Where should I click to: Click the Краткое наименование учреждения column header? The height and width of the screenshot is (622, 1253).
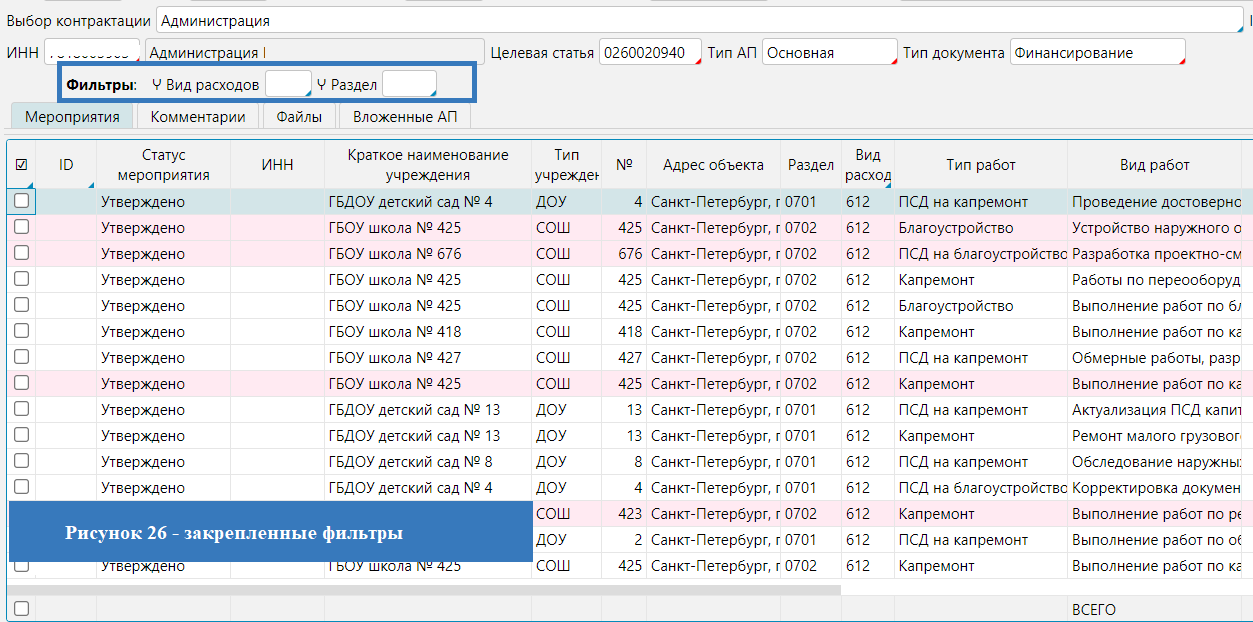[428, 164]
